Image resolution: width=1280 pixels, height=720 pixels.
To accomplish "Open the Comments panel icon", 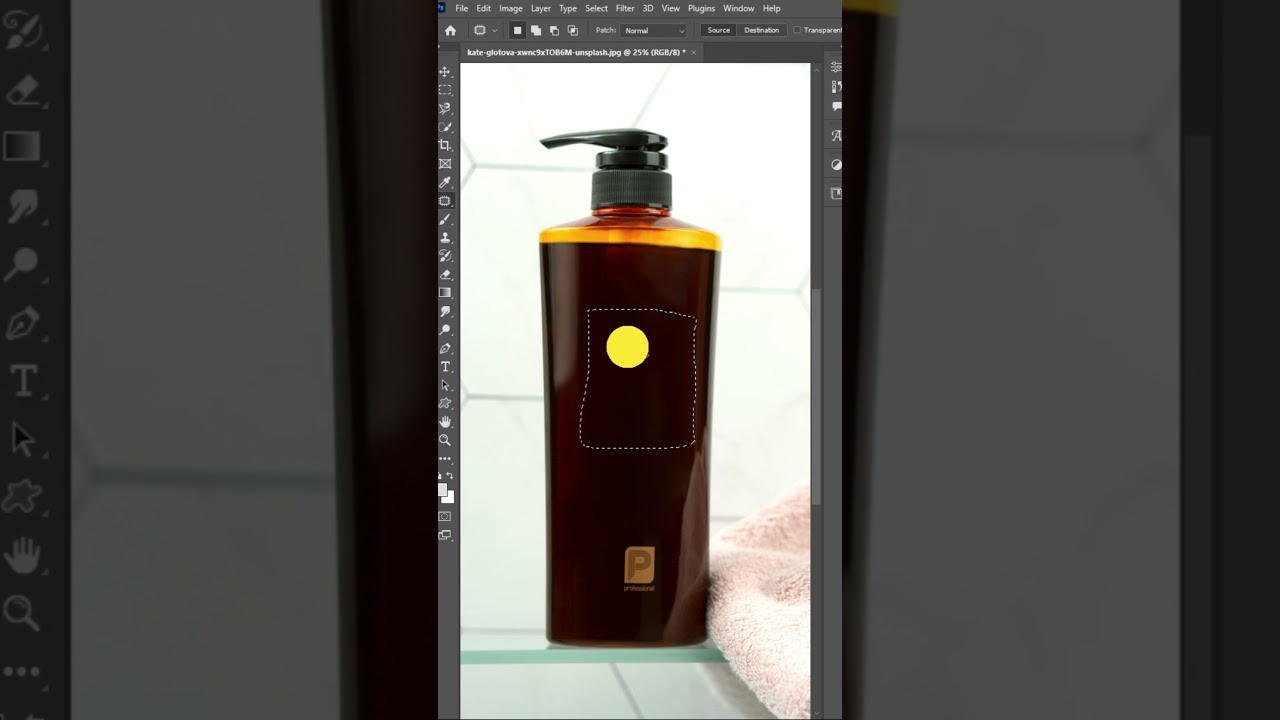I will click(x=836, y=106).
